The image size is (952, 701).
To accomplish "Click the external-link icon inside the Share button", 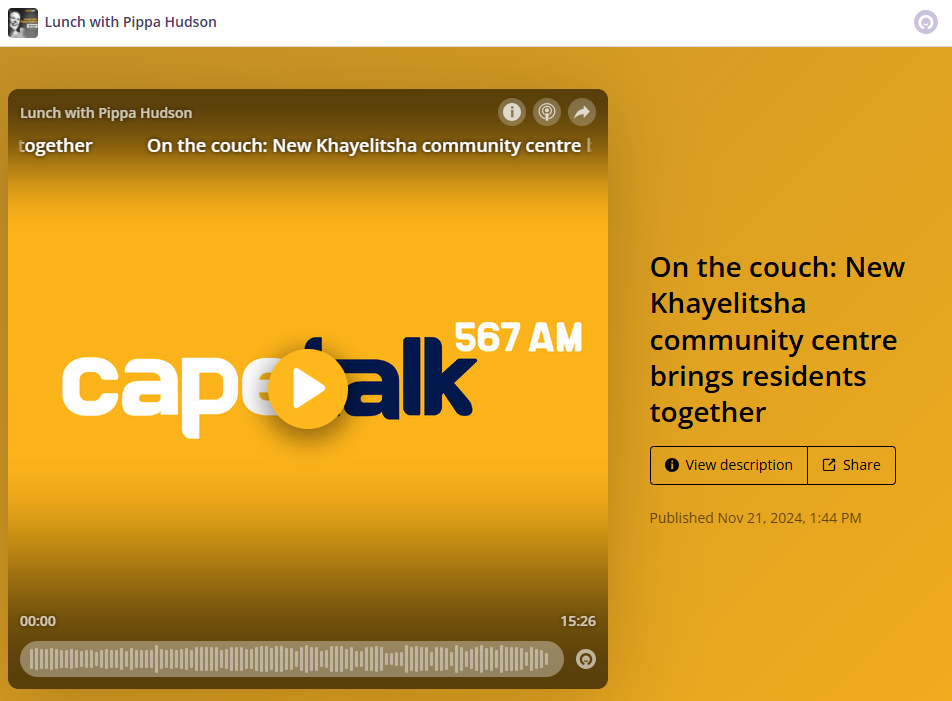I will coord(829,465).
